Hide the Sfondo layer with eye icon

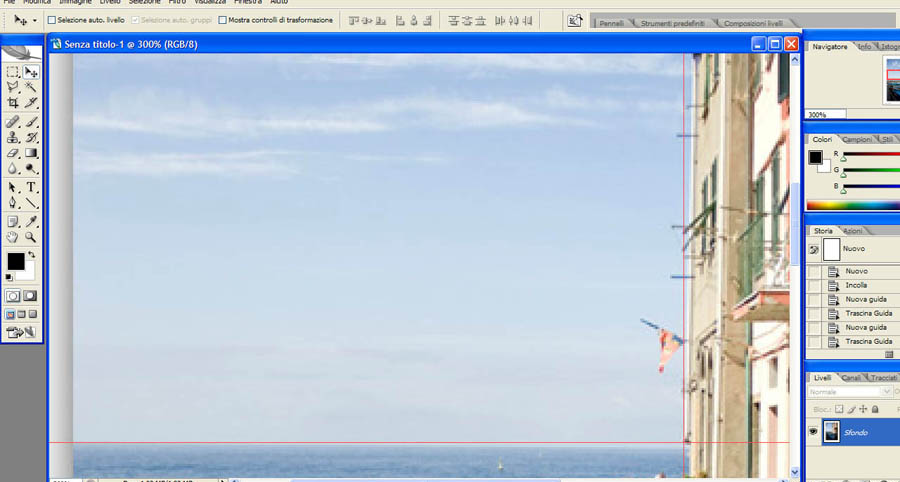tap(813, 432)
